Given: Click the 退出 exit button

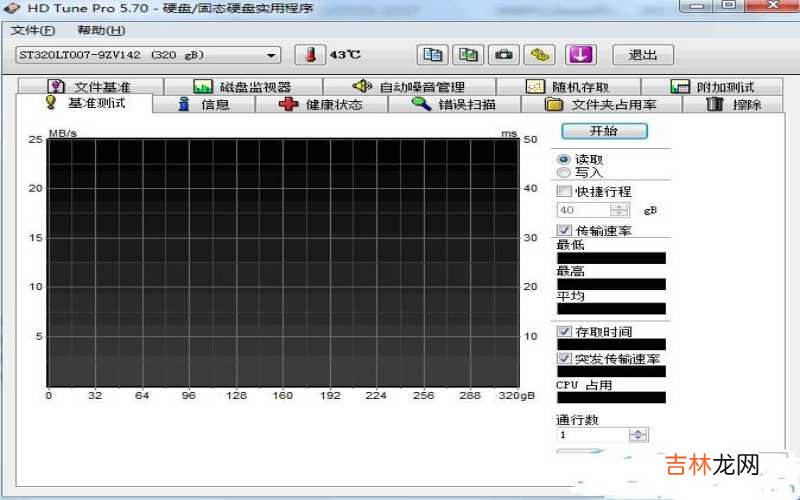Looking at the screenshot, I should coord(642,55).
